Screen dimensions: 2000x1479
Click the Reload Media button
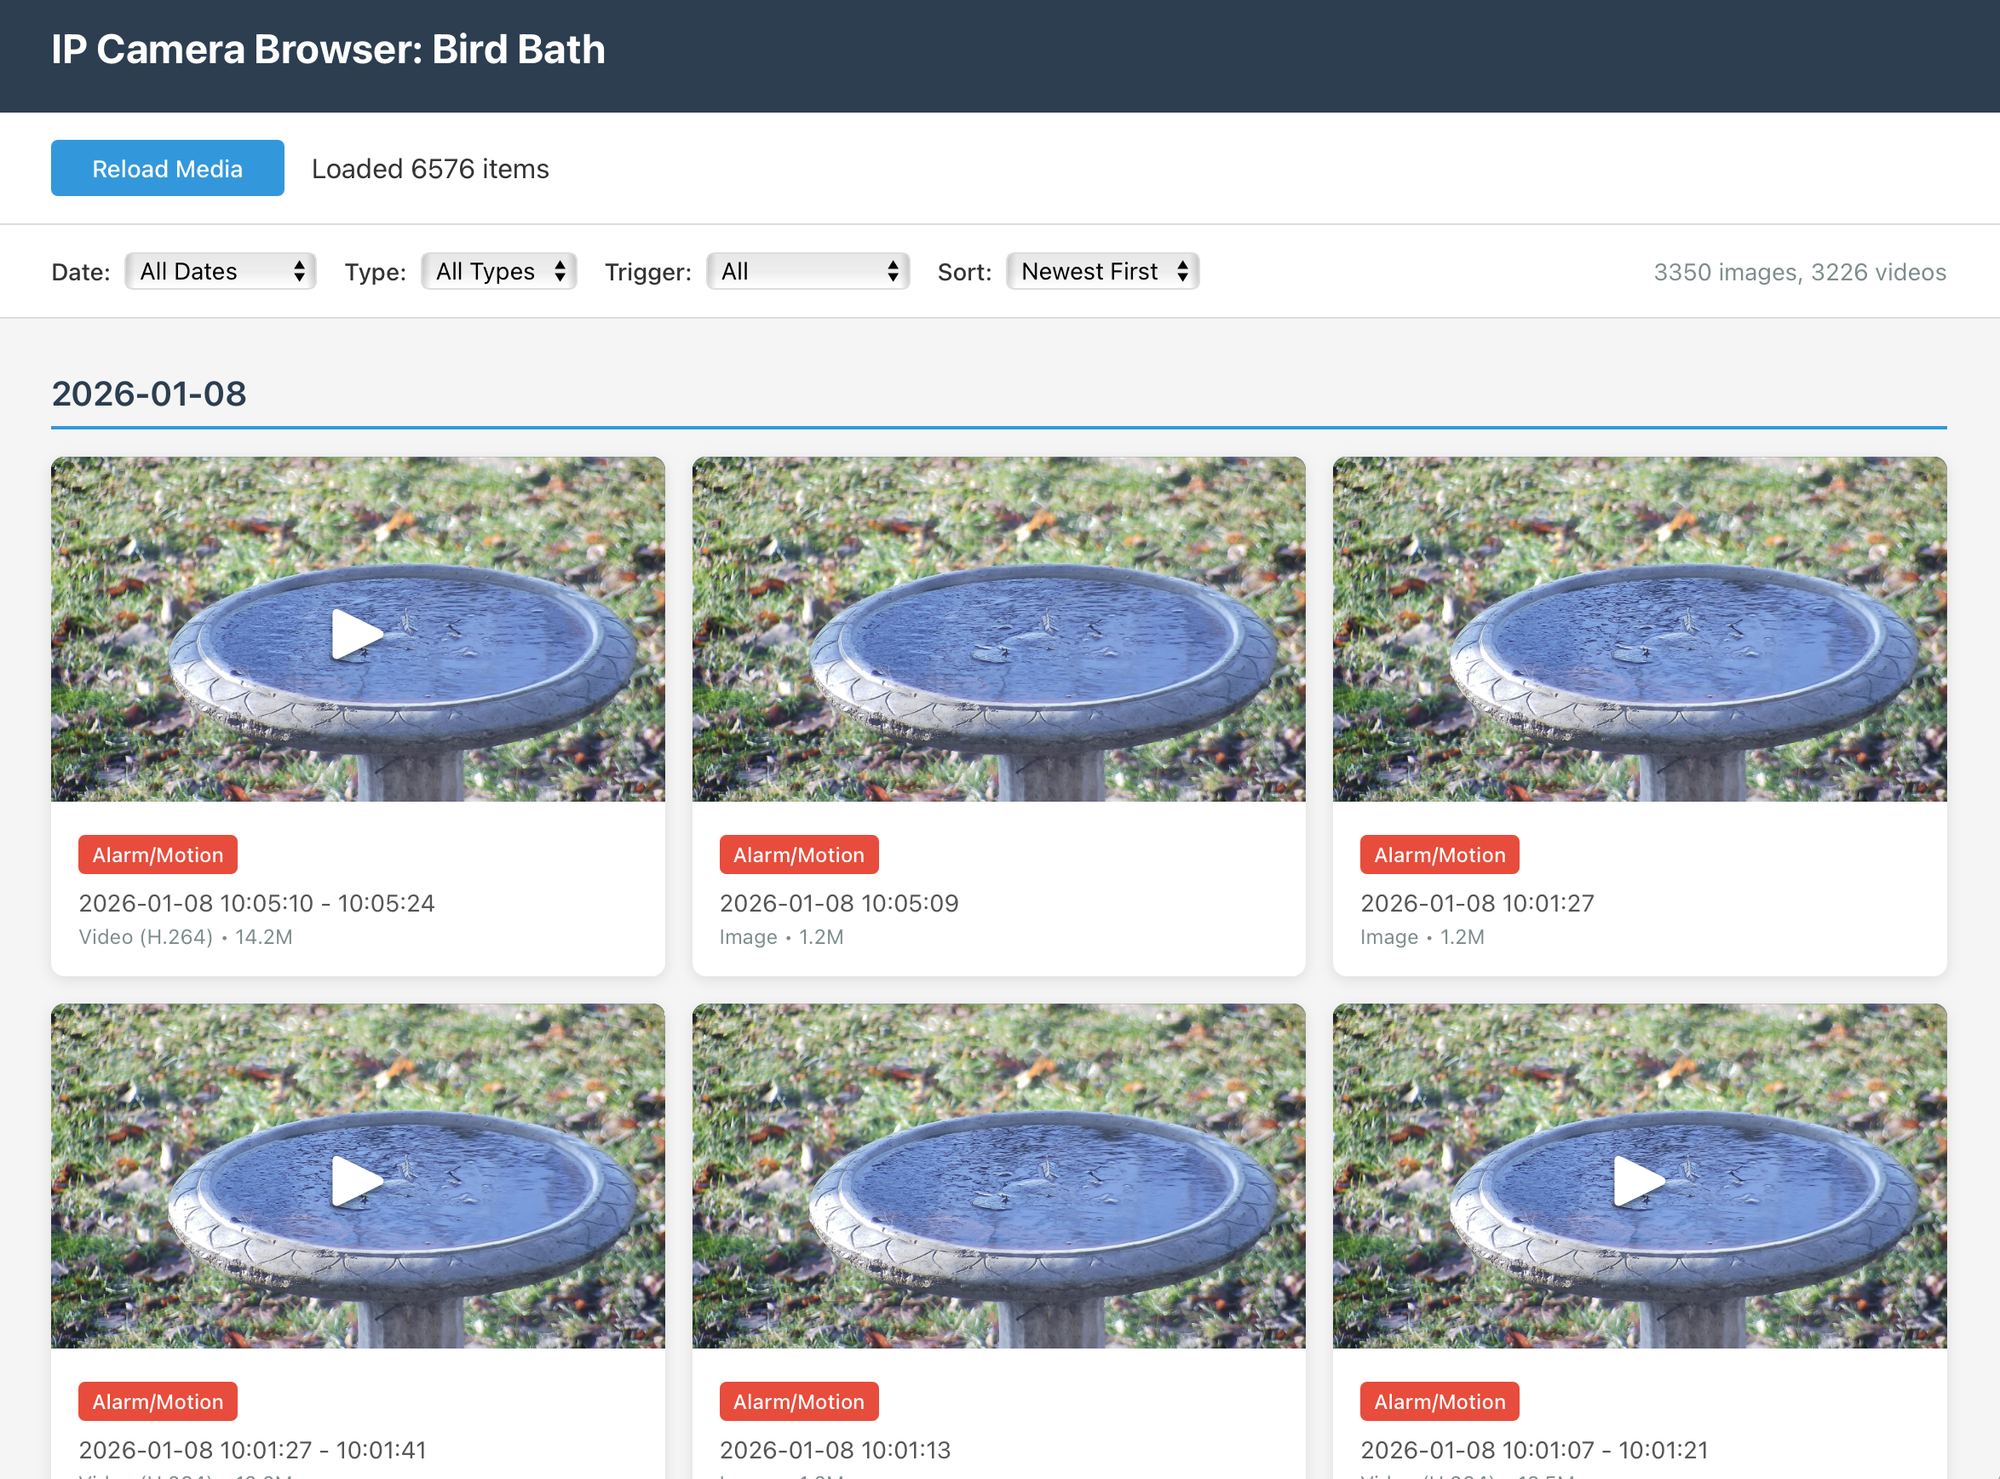(167, 168)
